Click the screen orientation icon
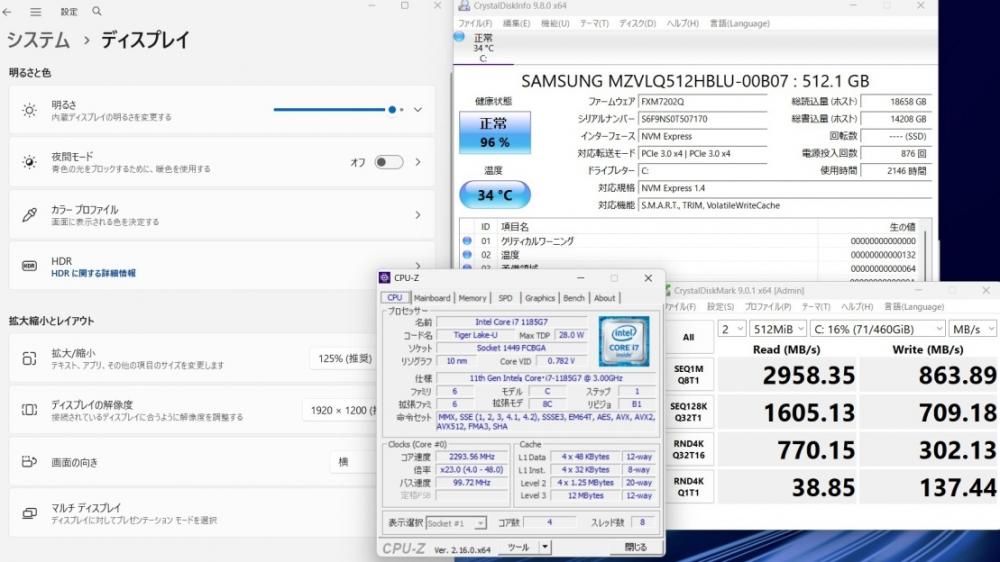This screenshot has height=562, width=1000. tap(29, 461)
